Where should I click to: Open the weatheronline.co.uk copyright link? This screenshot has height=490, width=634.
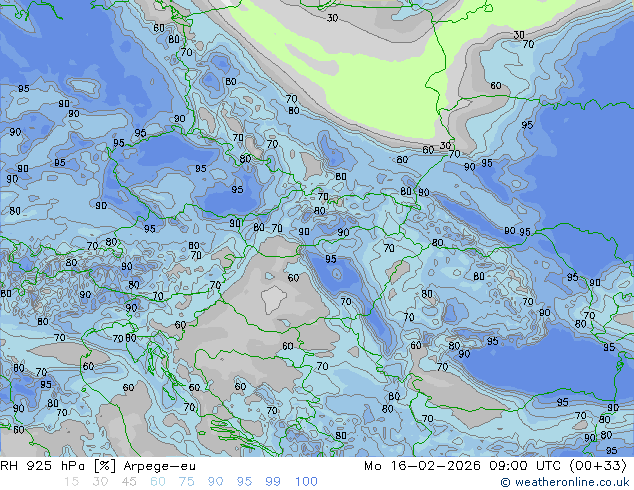pyautogui.click(x=565, y=482)
